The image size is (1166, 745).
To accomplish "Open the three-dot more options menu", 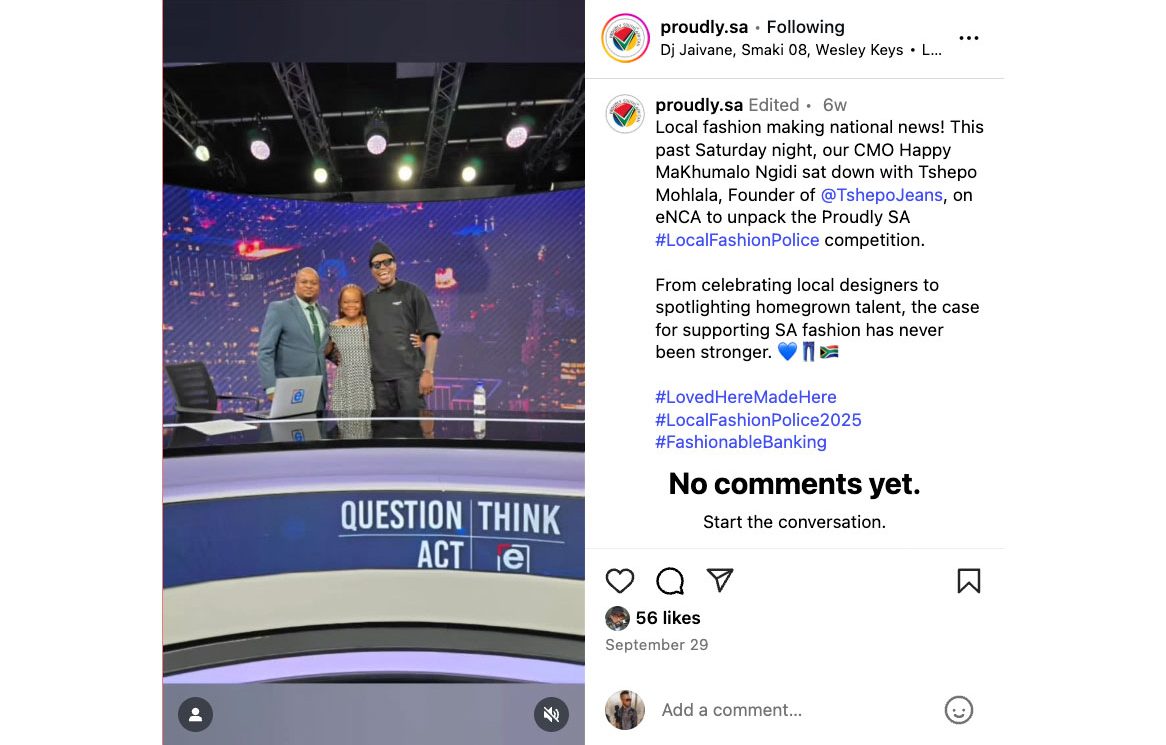I will tap(968, 38).
